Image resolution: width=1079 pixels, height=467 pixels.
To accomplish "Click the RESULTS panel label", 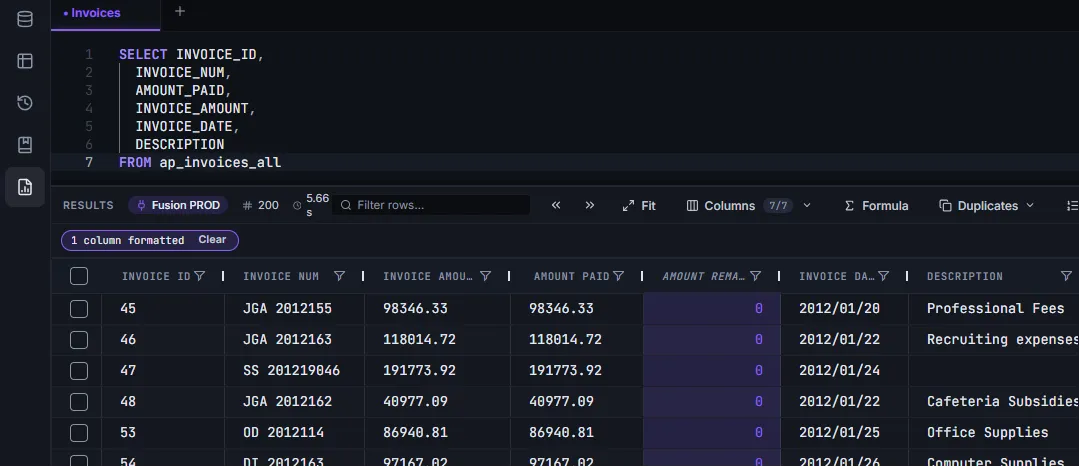I will (x=88, y=205).
